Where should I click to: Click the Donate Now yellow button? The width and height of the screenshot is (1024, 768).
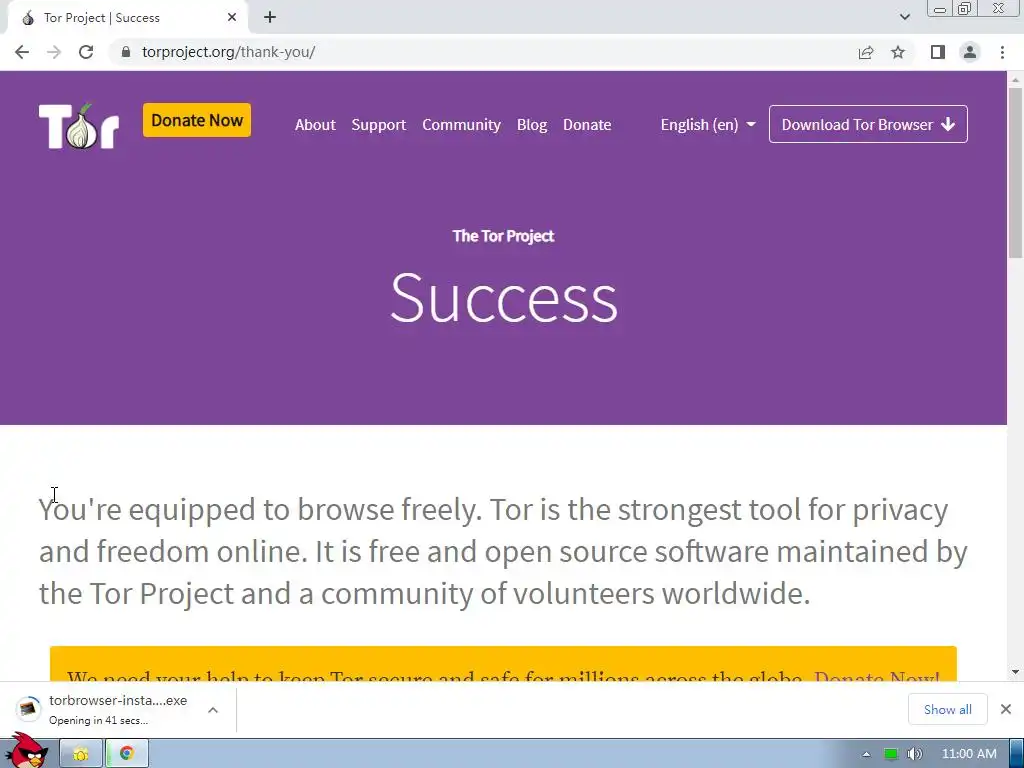click(197, 120)
